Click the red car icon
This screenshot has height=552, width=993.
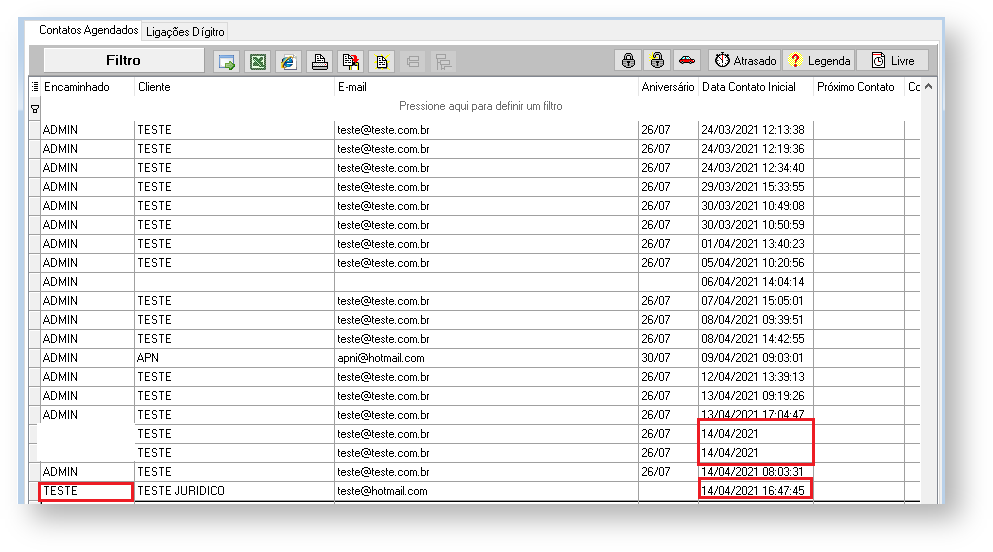pos(686,61)
